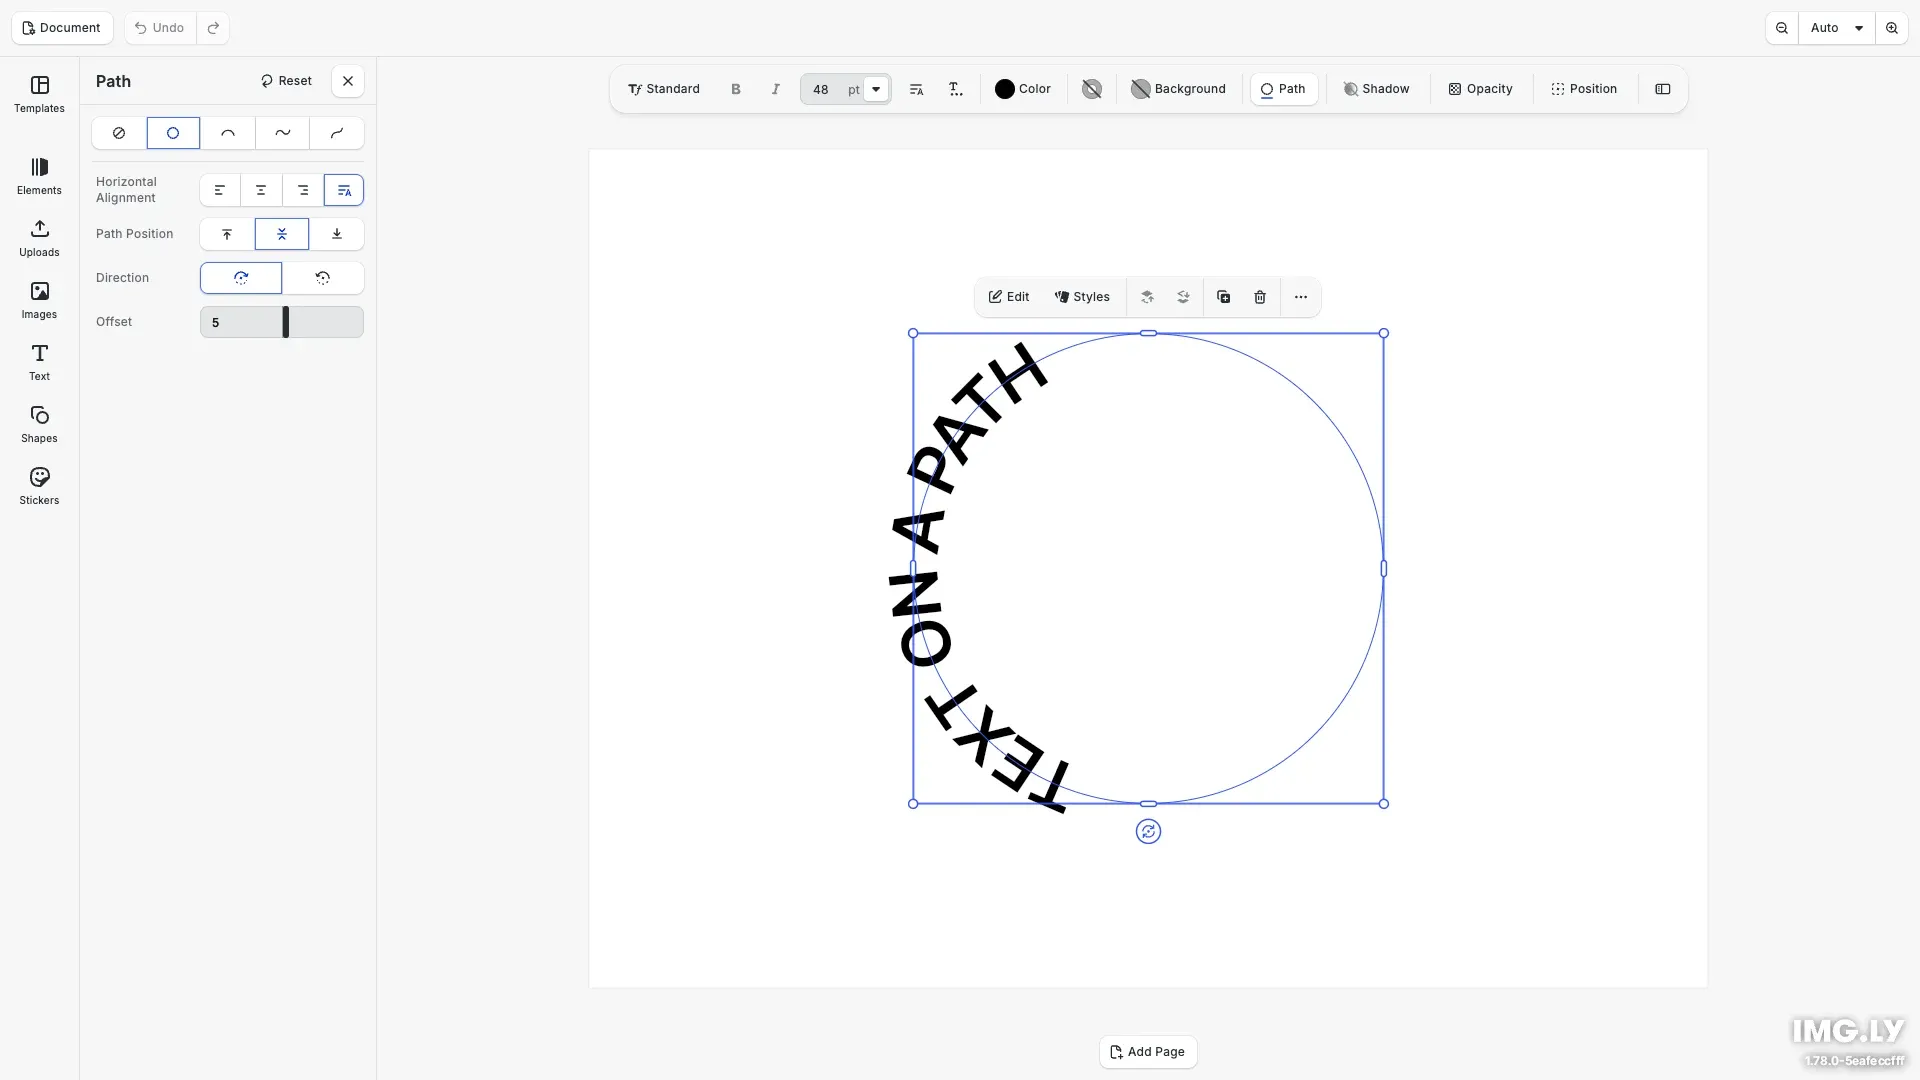The image size is (1920, 1080).
Task: Open the Background color options
Action: (1178, 89)
